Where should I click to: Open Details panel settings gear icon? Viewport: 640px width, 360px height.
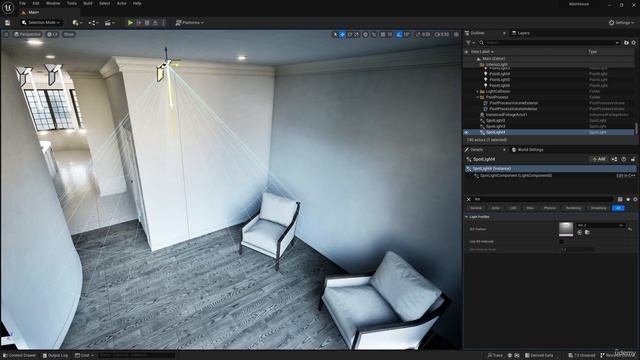pyautogui.click(x=635, y=199)
